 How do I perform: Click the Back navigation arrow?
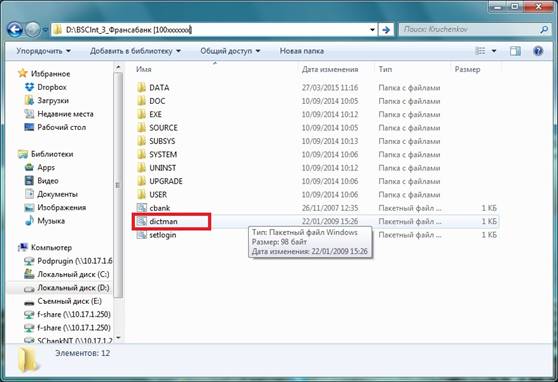click(x=15, y=30)
